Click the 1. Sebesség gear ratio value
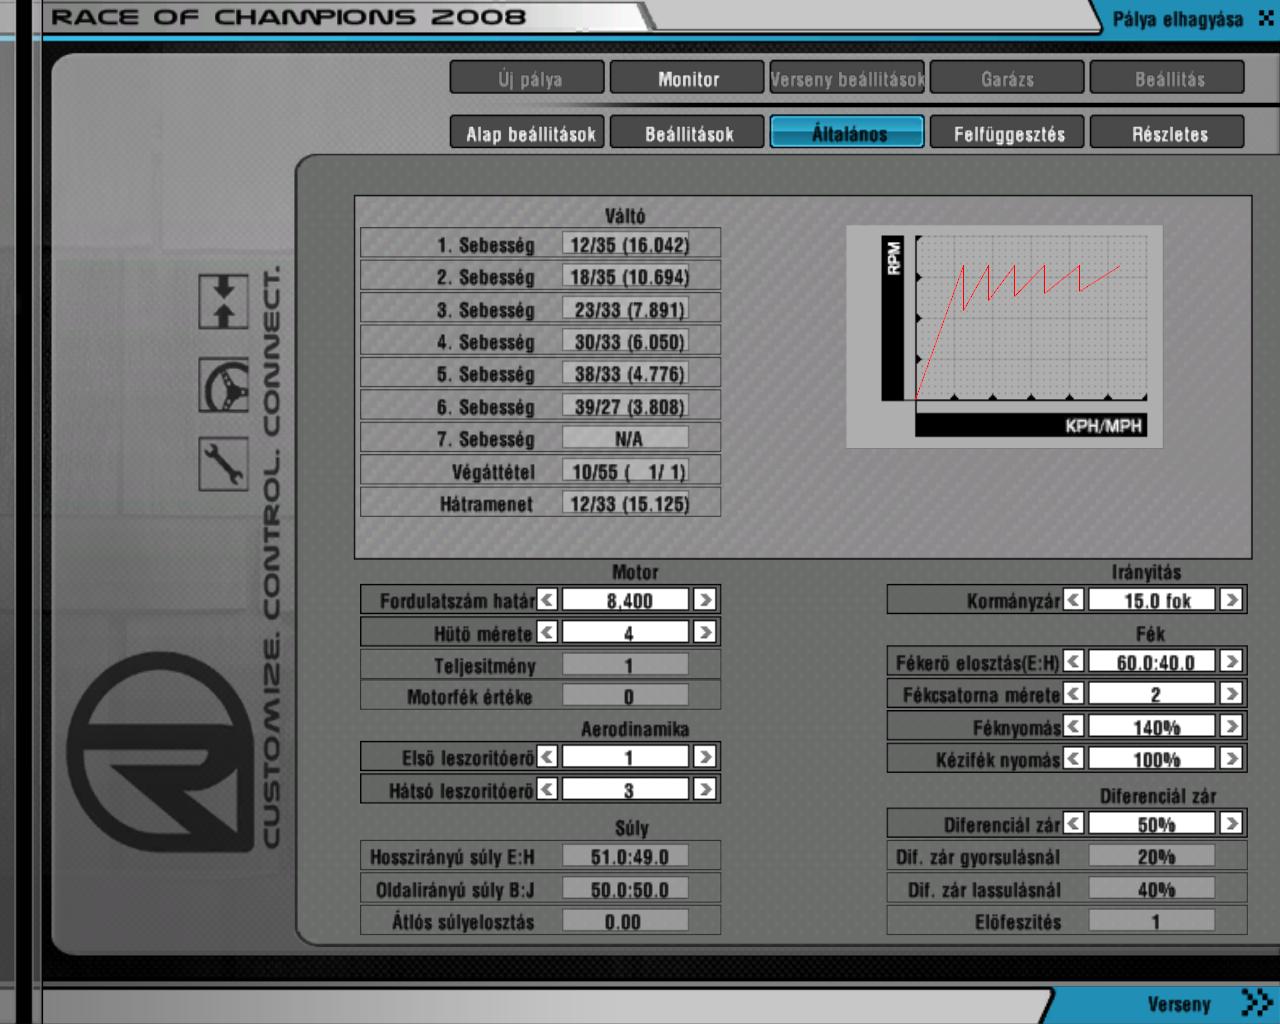The width and height of the screenshot is (1280, 1024). (x=626, y=244)
